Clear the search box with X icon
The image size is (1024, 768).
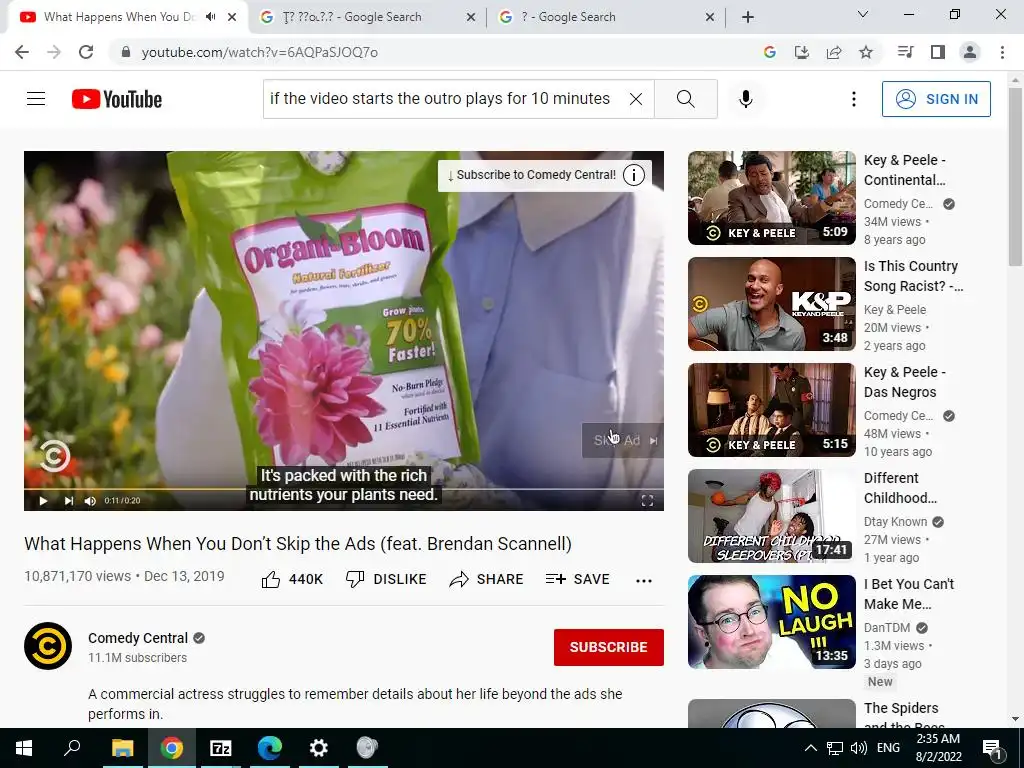click(x=635, y=99)
